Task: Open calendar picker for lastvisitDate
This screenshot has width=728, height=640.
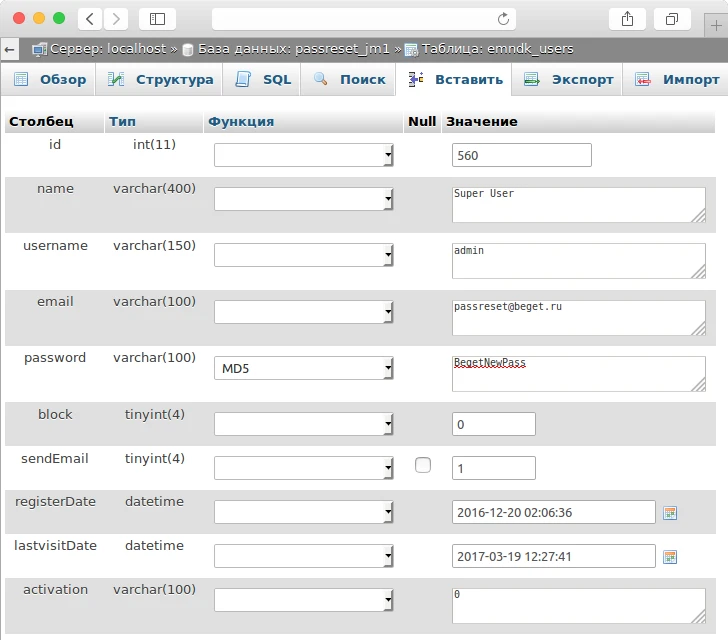Action: pos(670,557)
